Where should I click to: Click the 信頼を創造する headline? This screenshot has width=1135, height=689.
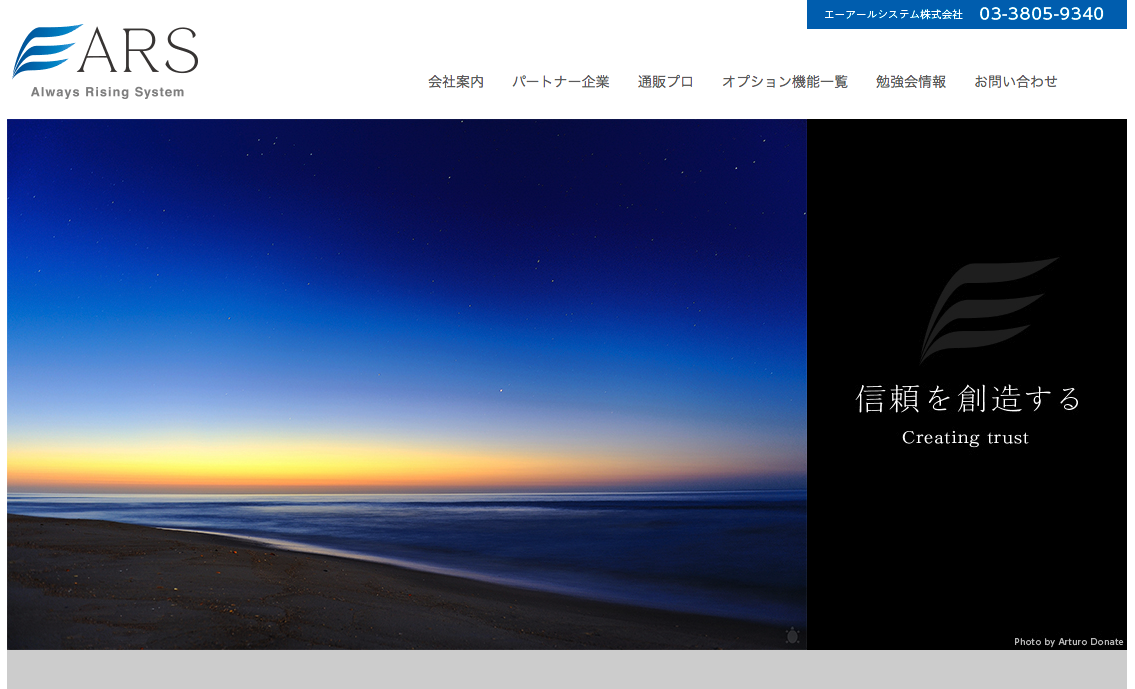coord(968,399)
